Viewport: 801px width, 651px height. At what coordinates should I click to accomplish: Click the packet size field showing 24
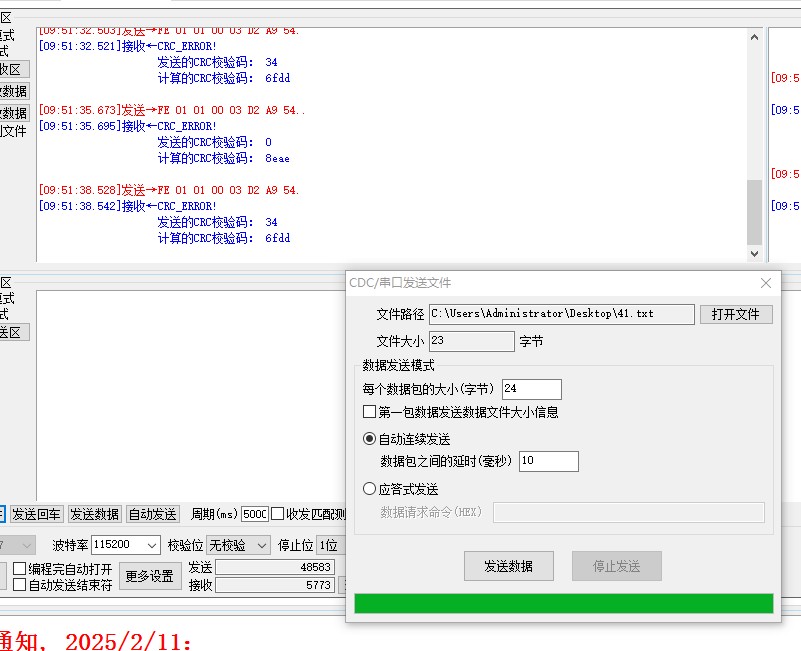(532, 389)
